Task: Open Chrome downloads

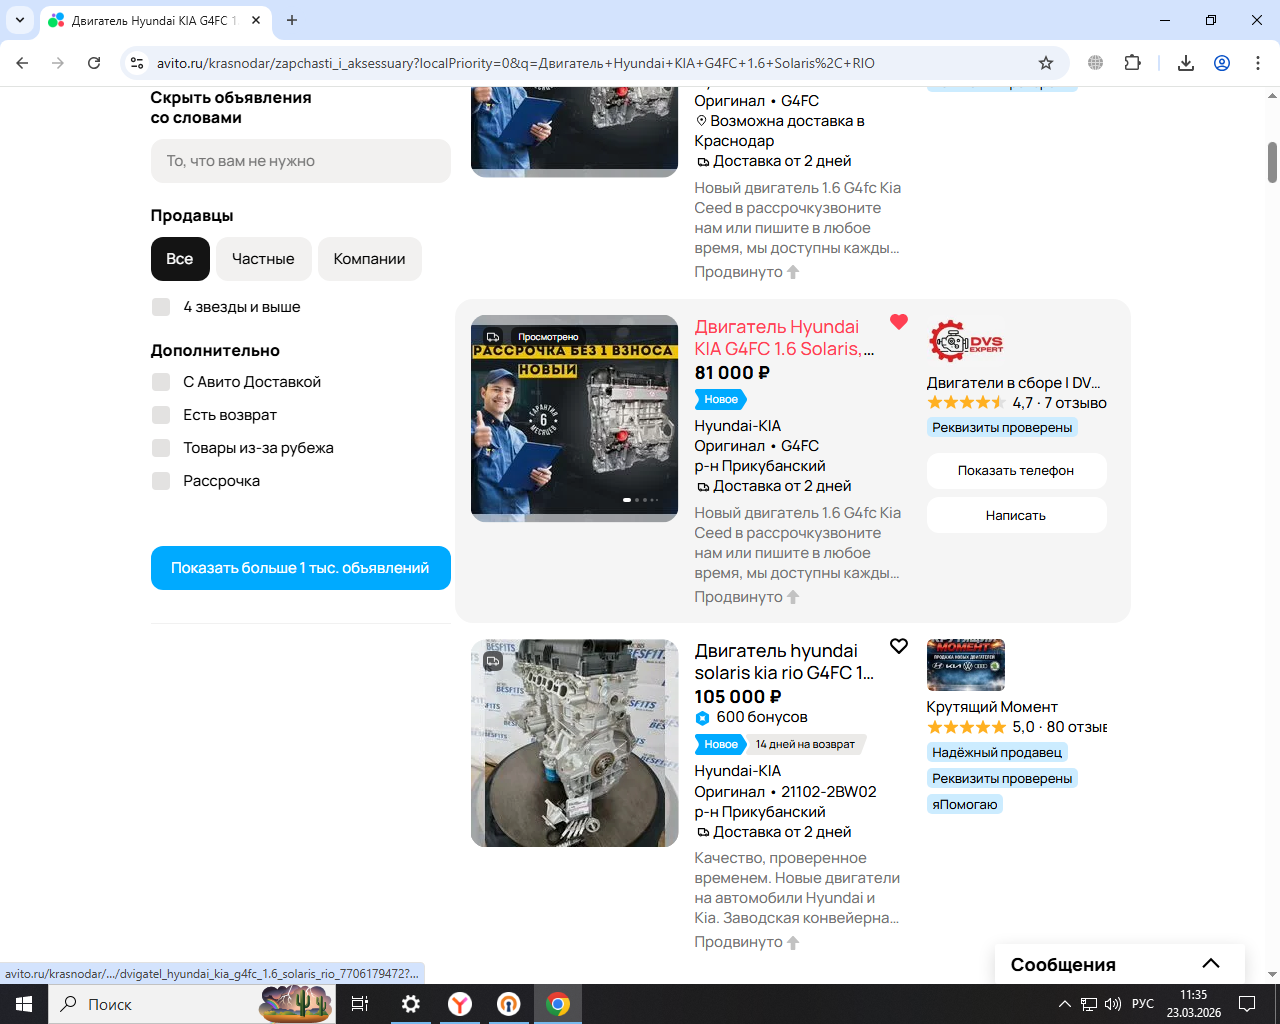Action: (1185, 63)
